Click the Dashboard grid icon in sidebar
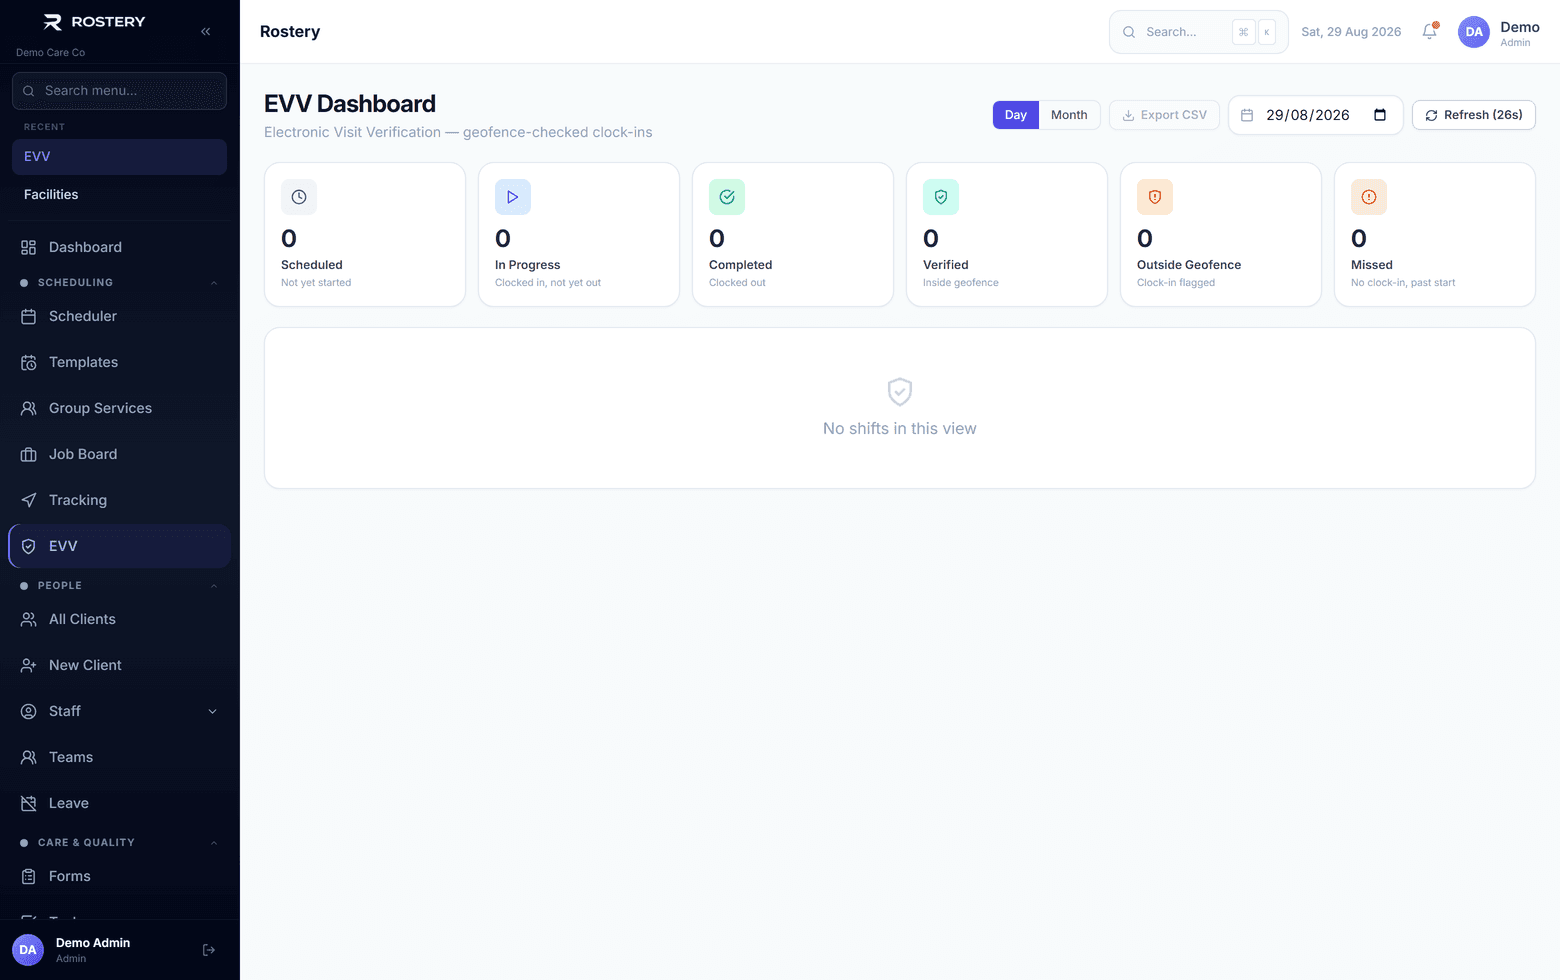 (29, 247)
